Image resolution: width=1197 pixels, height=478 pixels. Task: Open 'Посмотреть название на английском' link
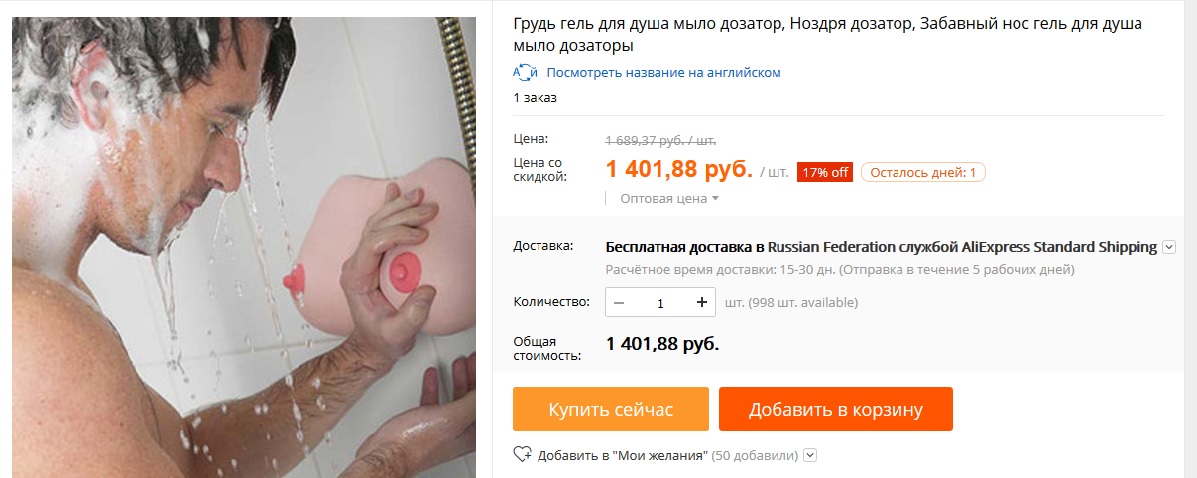point(663,73)
